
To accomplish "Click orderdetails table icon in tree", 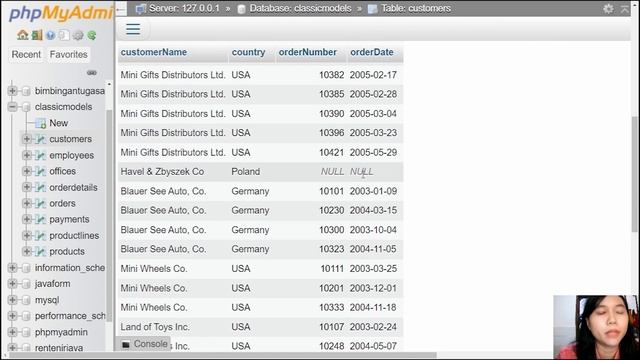I will point(40,187).
